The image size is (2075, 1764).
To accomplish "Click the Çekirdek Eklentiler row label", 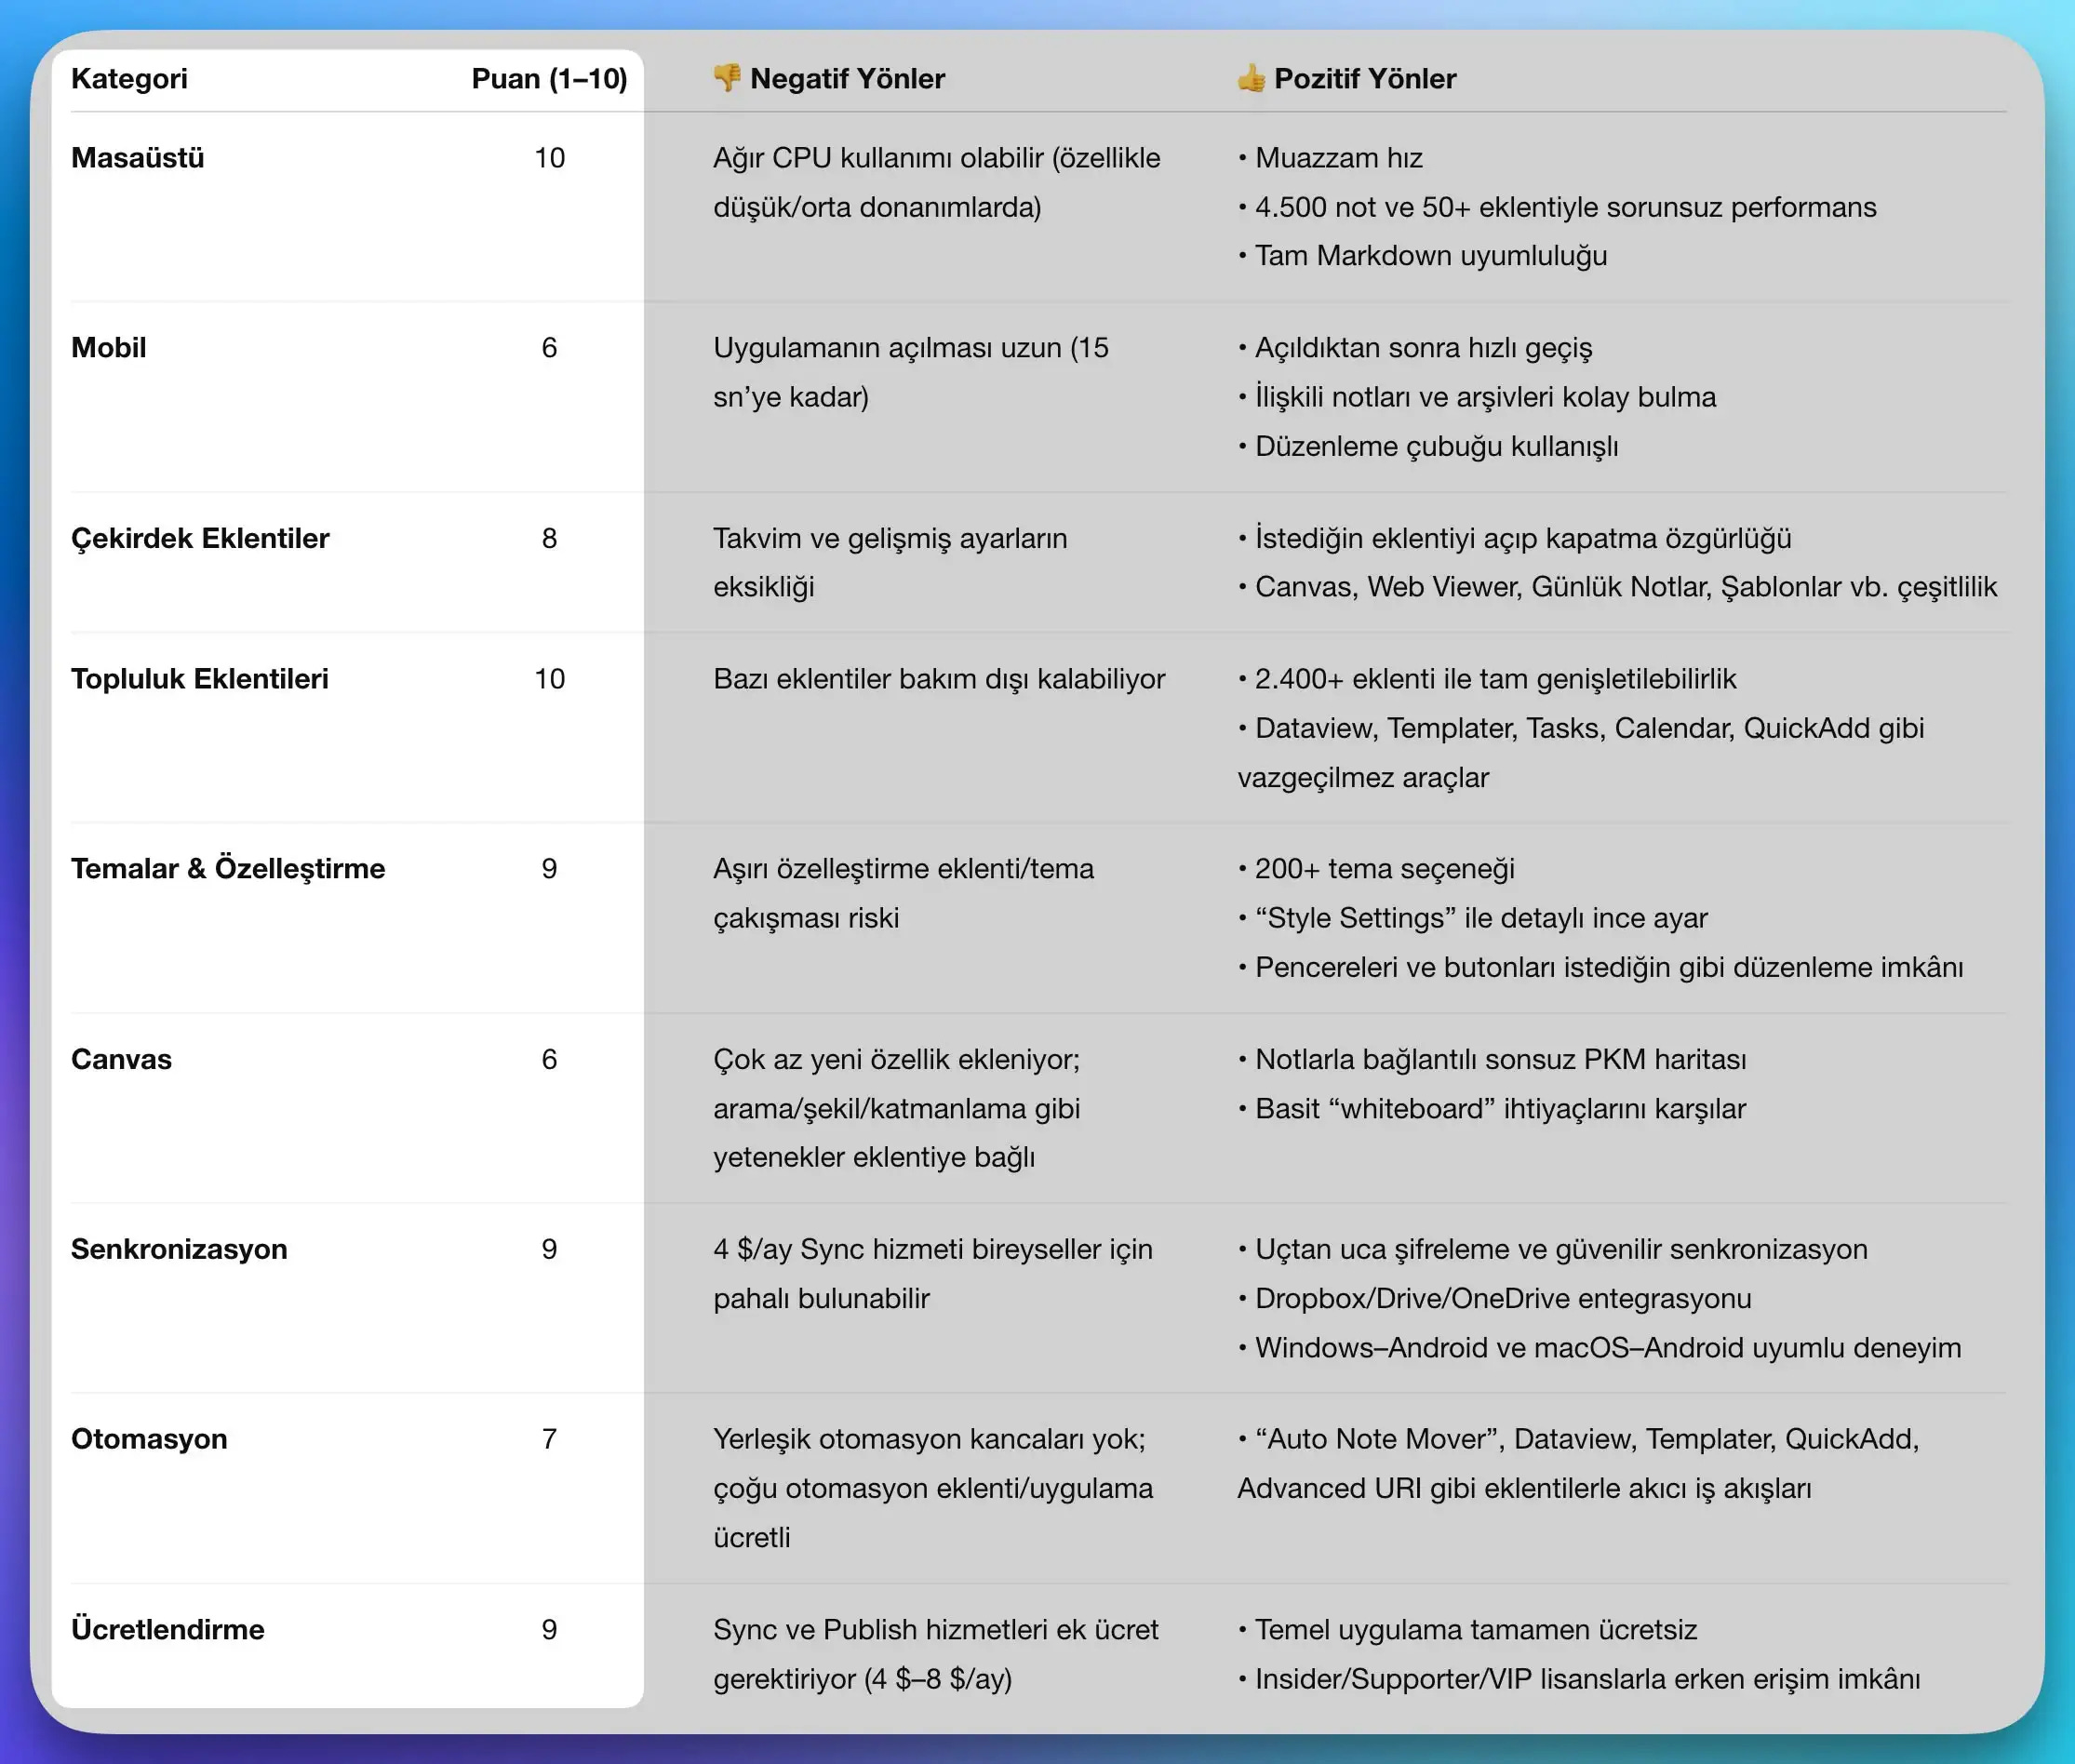I will point(200,538).
